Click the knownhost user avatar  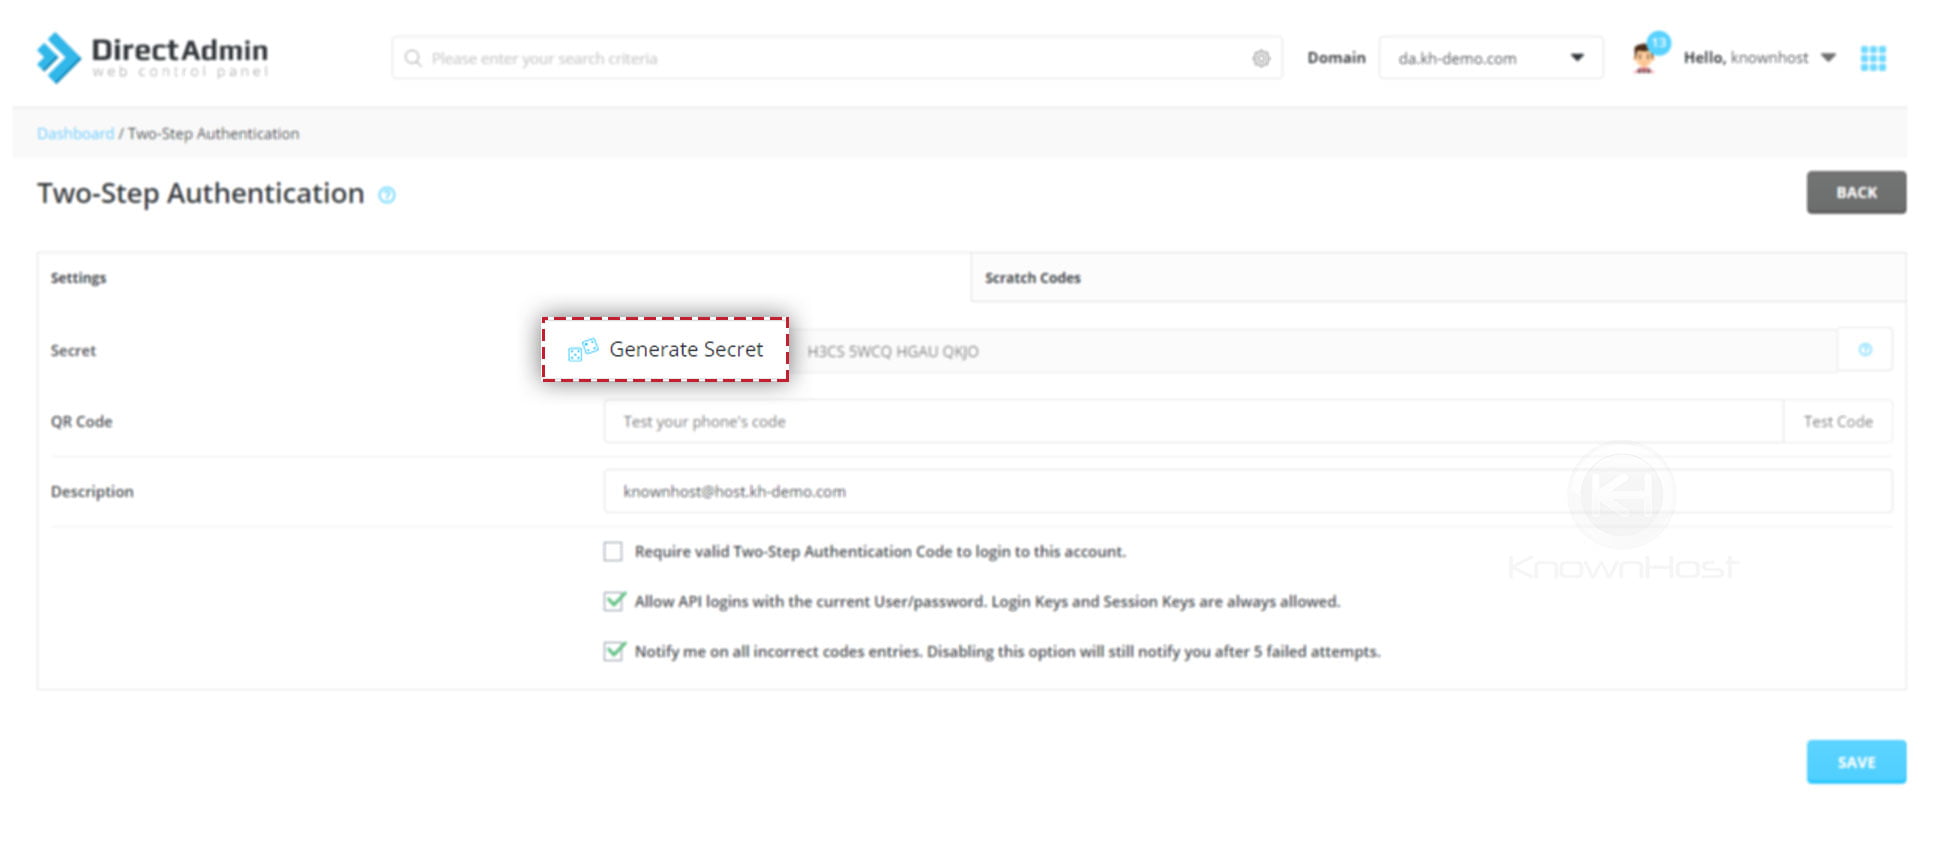click(x=1641, y=58)
